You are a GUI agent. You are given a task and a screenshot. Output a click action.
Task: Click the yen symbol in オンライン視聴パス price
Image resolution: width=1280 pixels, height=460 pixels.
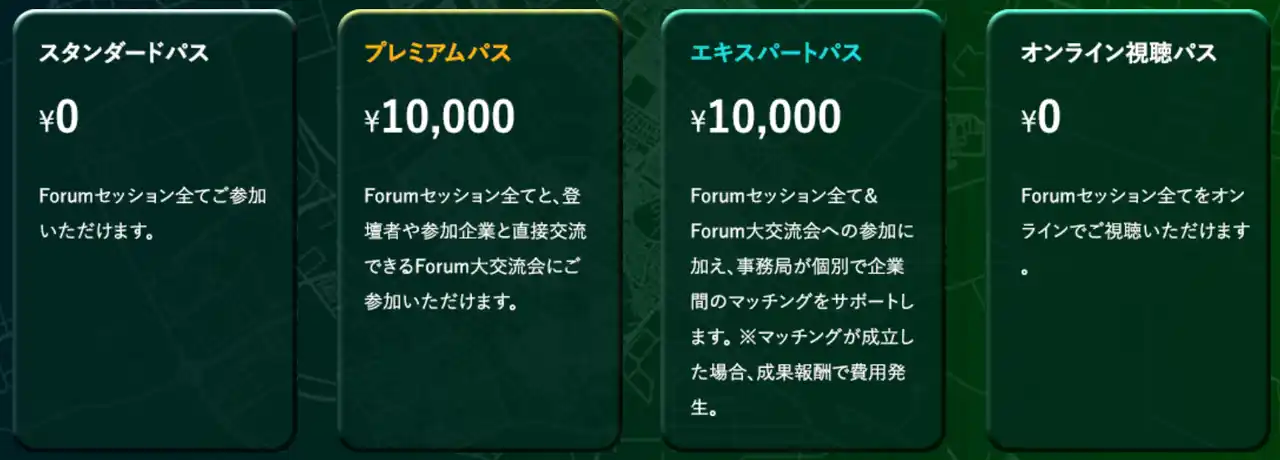1028,121
